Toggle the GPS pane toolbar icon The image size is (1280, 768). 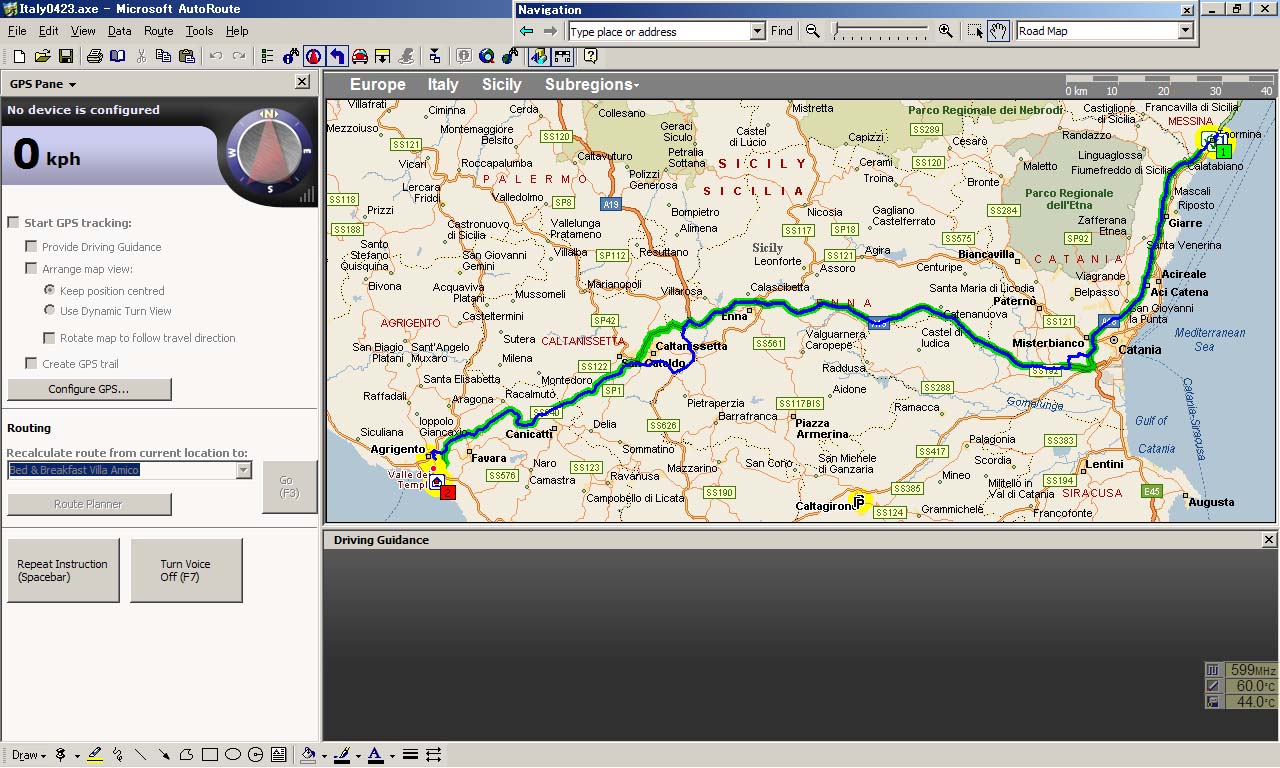tap(313, 56)
